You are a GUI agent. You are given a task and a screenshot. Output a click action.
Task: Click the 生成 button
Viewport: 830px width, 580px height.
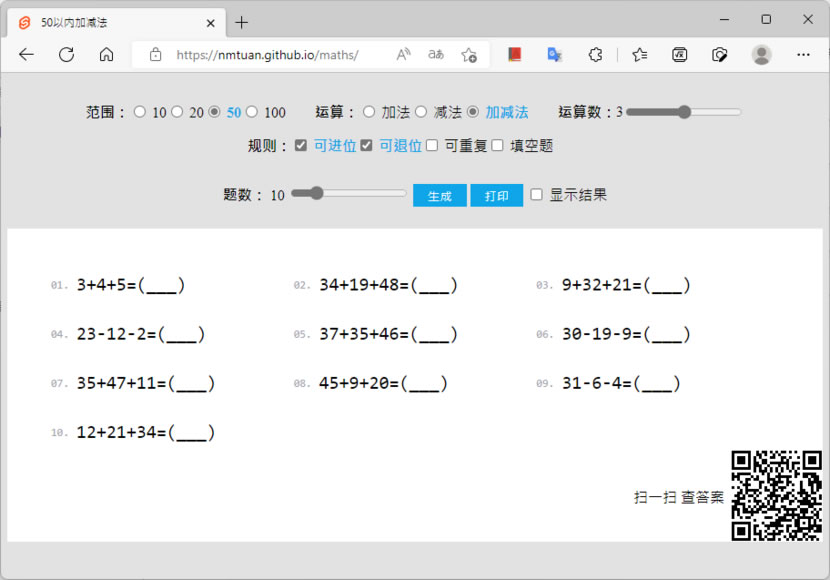pos(439,196)
